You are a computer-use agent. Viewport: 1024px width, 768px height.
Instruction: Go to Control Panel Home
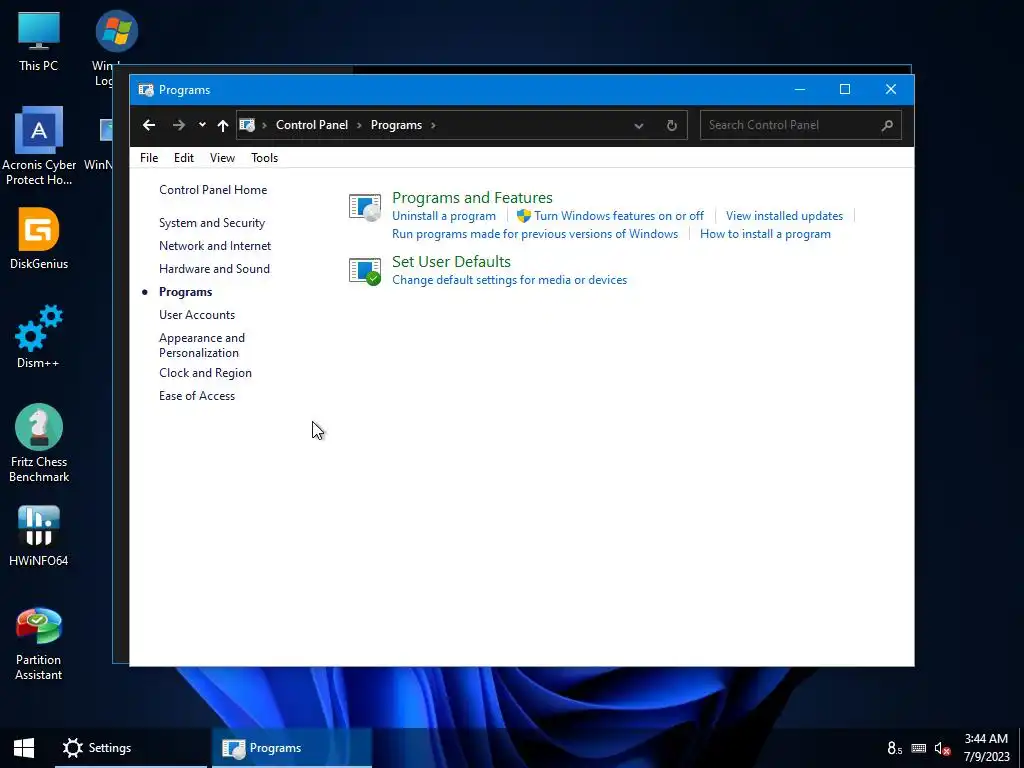(x=213, y=190)
